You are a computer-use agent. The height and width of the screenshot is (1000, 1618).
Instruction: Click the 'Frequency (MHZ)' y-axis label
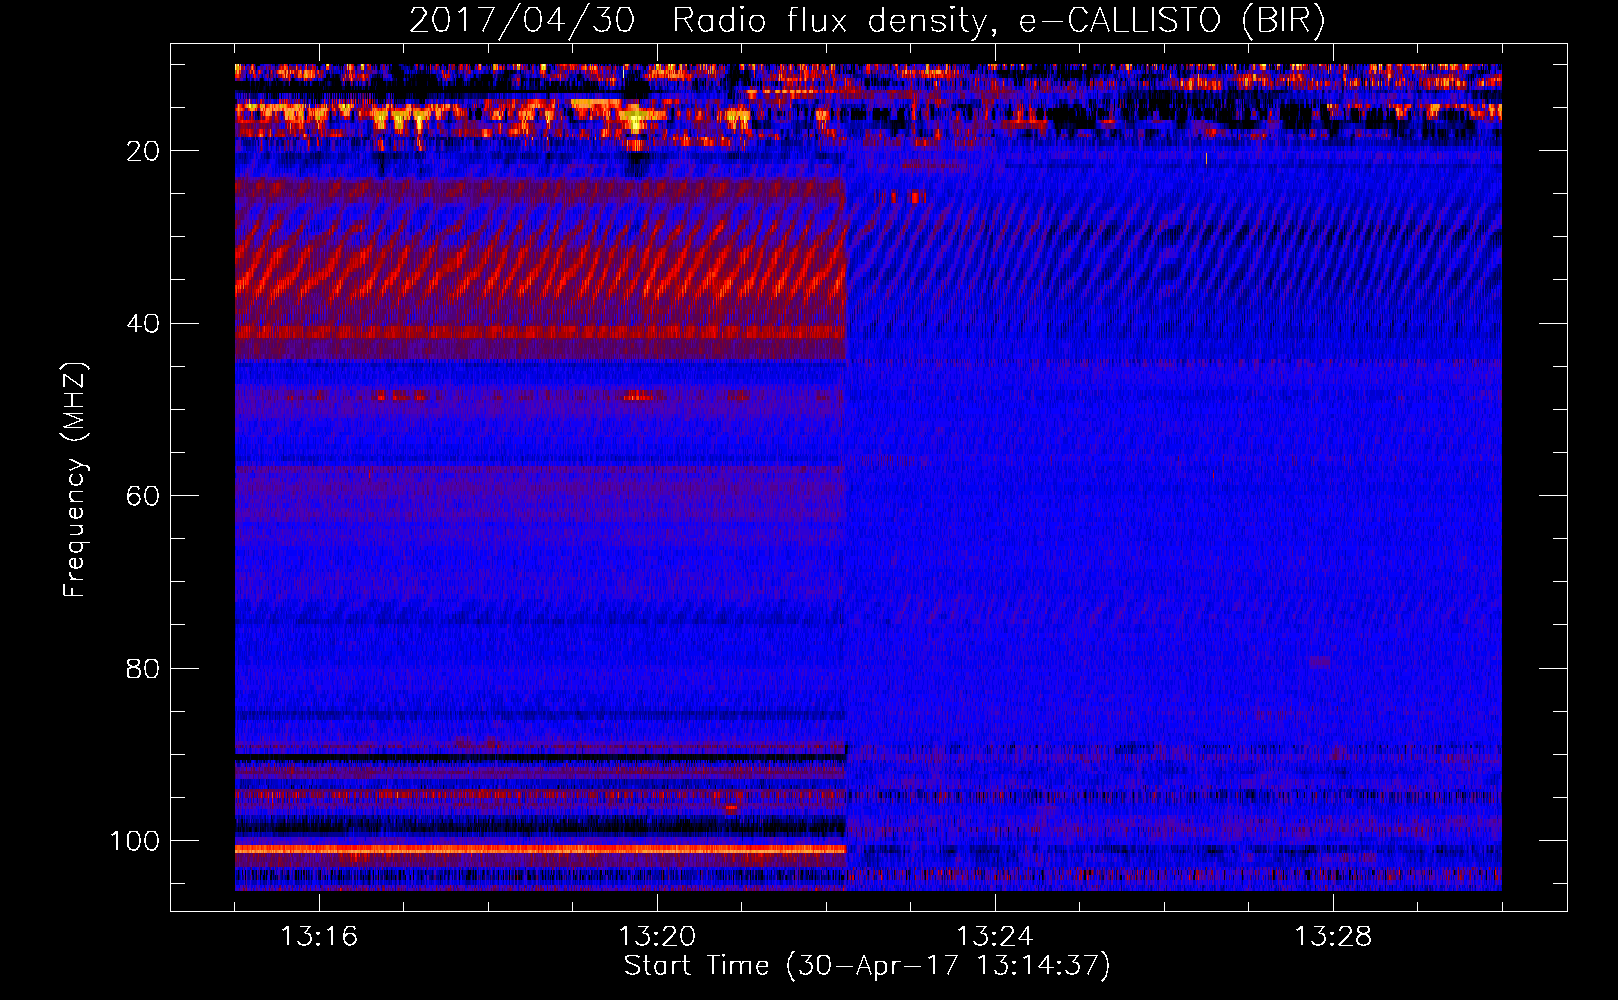point(75,479)
